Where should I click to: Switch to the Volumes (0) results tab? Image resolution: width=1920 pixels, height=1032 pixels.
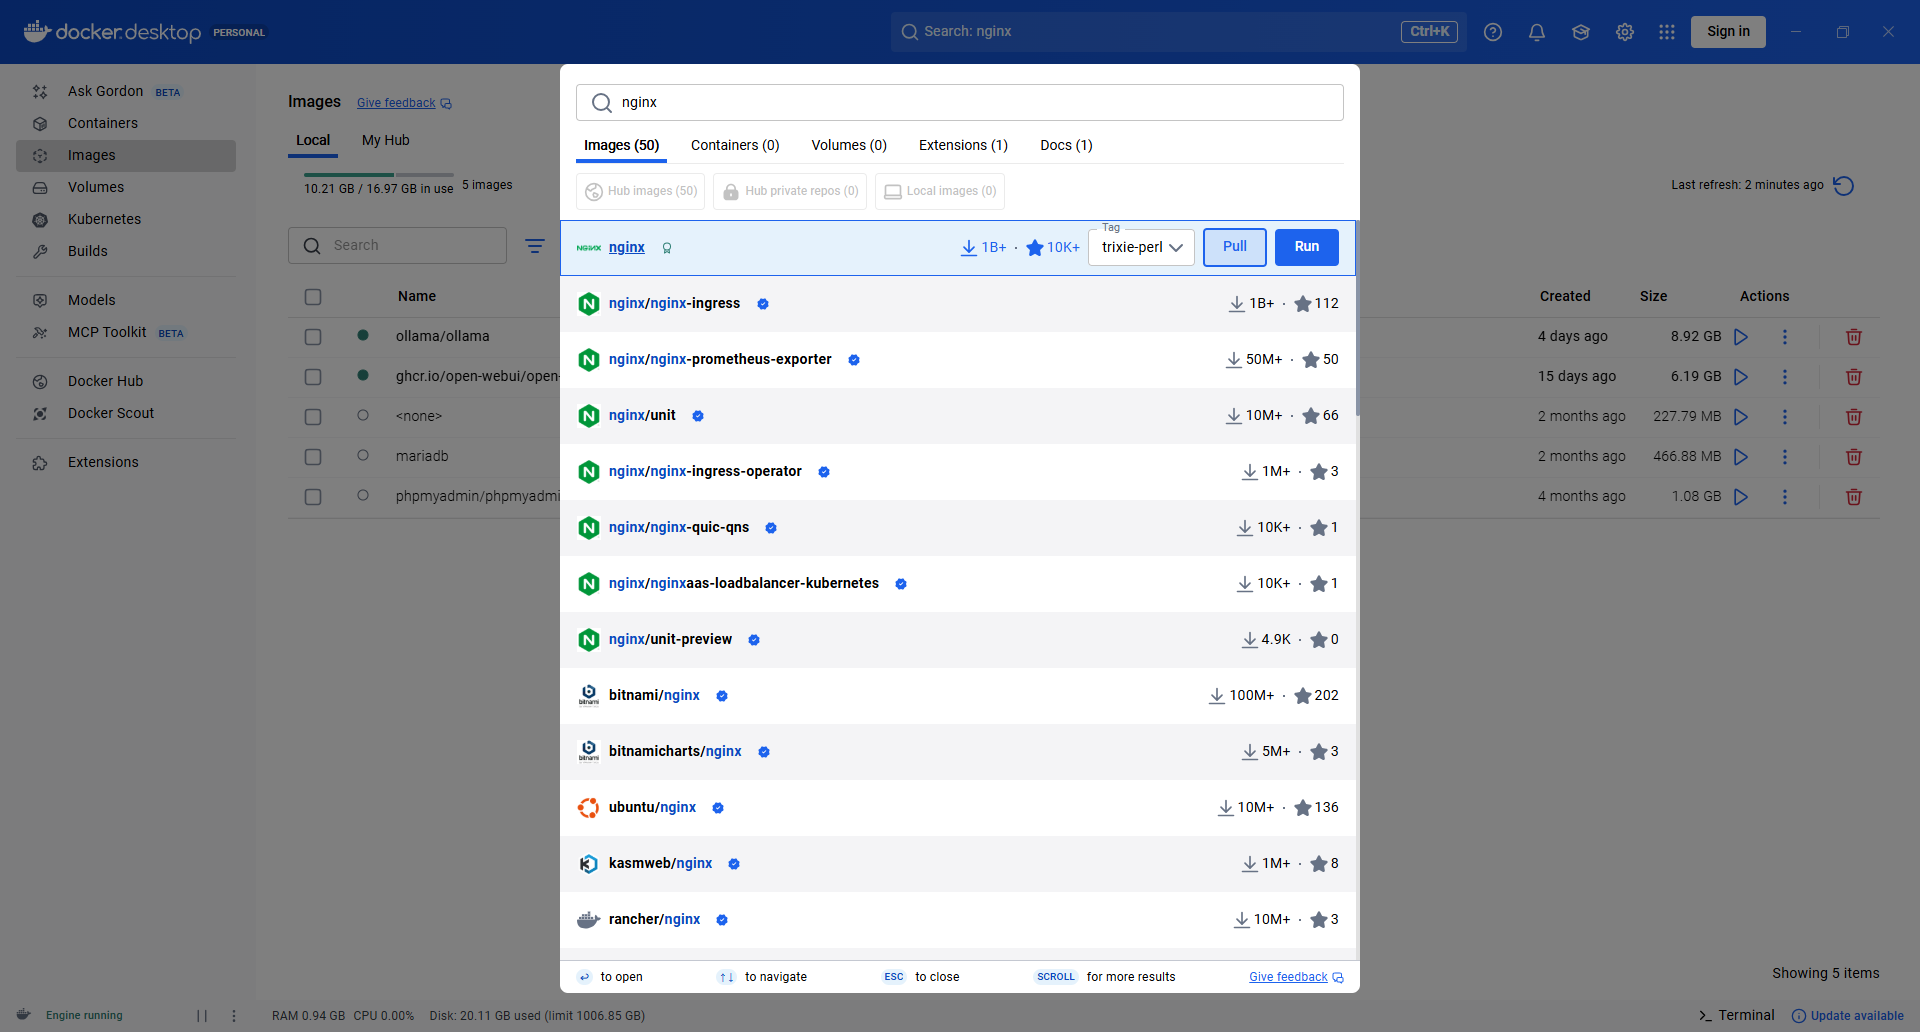coord(849,145)
